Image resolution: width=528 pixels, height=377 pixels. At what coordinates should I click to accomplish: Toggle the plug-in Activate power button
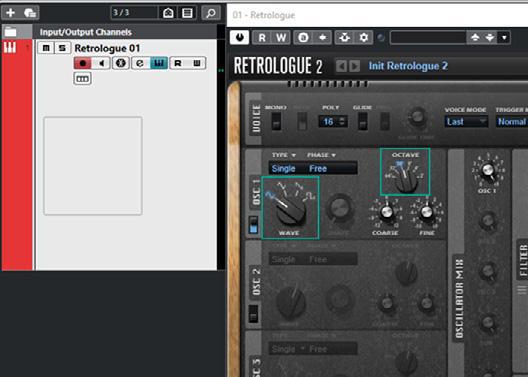point(239,37)
